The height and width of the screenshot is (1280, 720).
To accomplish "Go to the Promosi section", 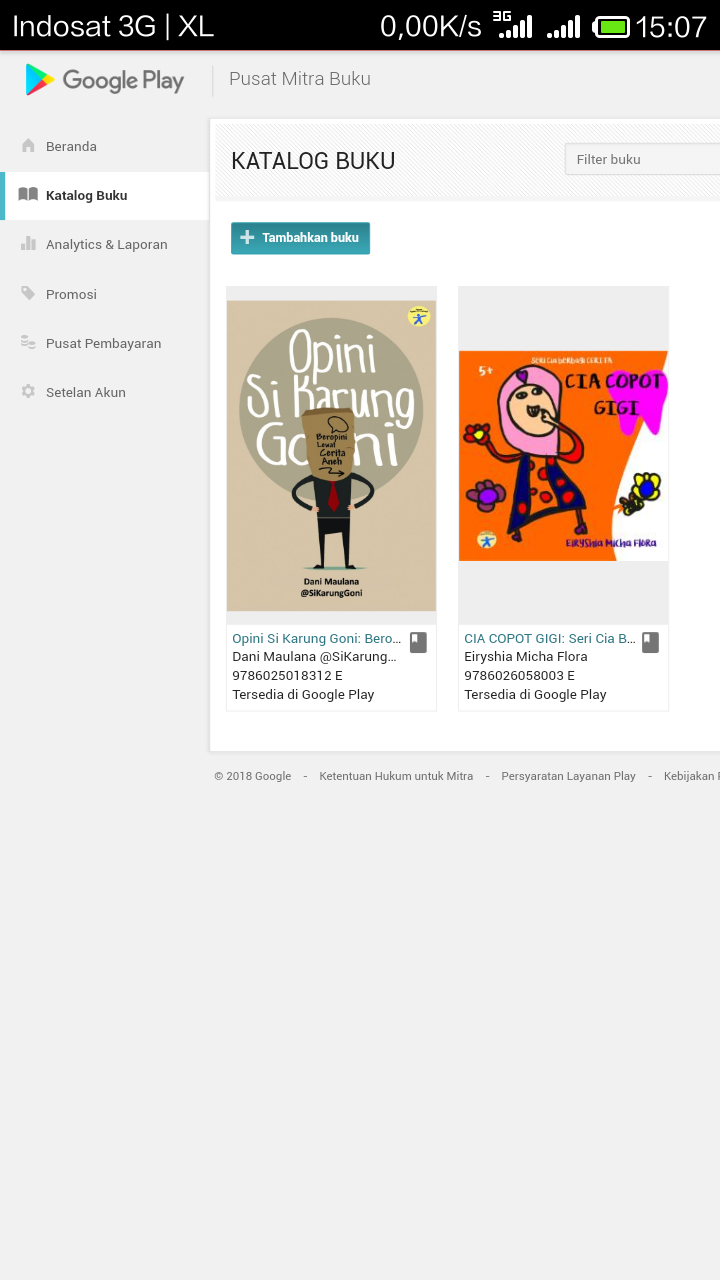I will [x=105, y=294].
